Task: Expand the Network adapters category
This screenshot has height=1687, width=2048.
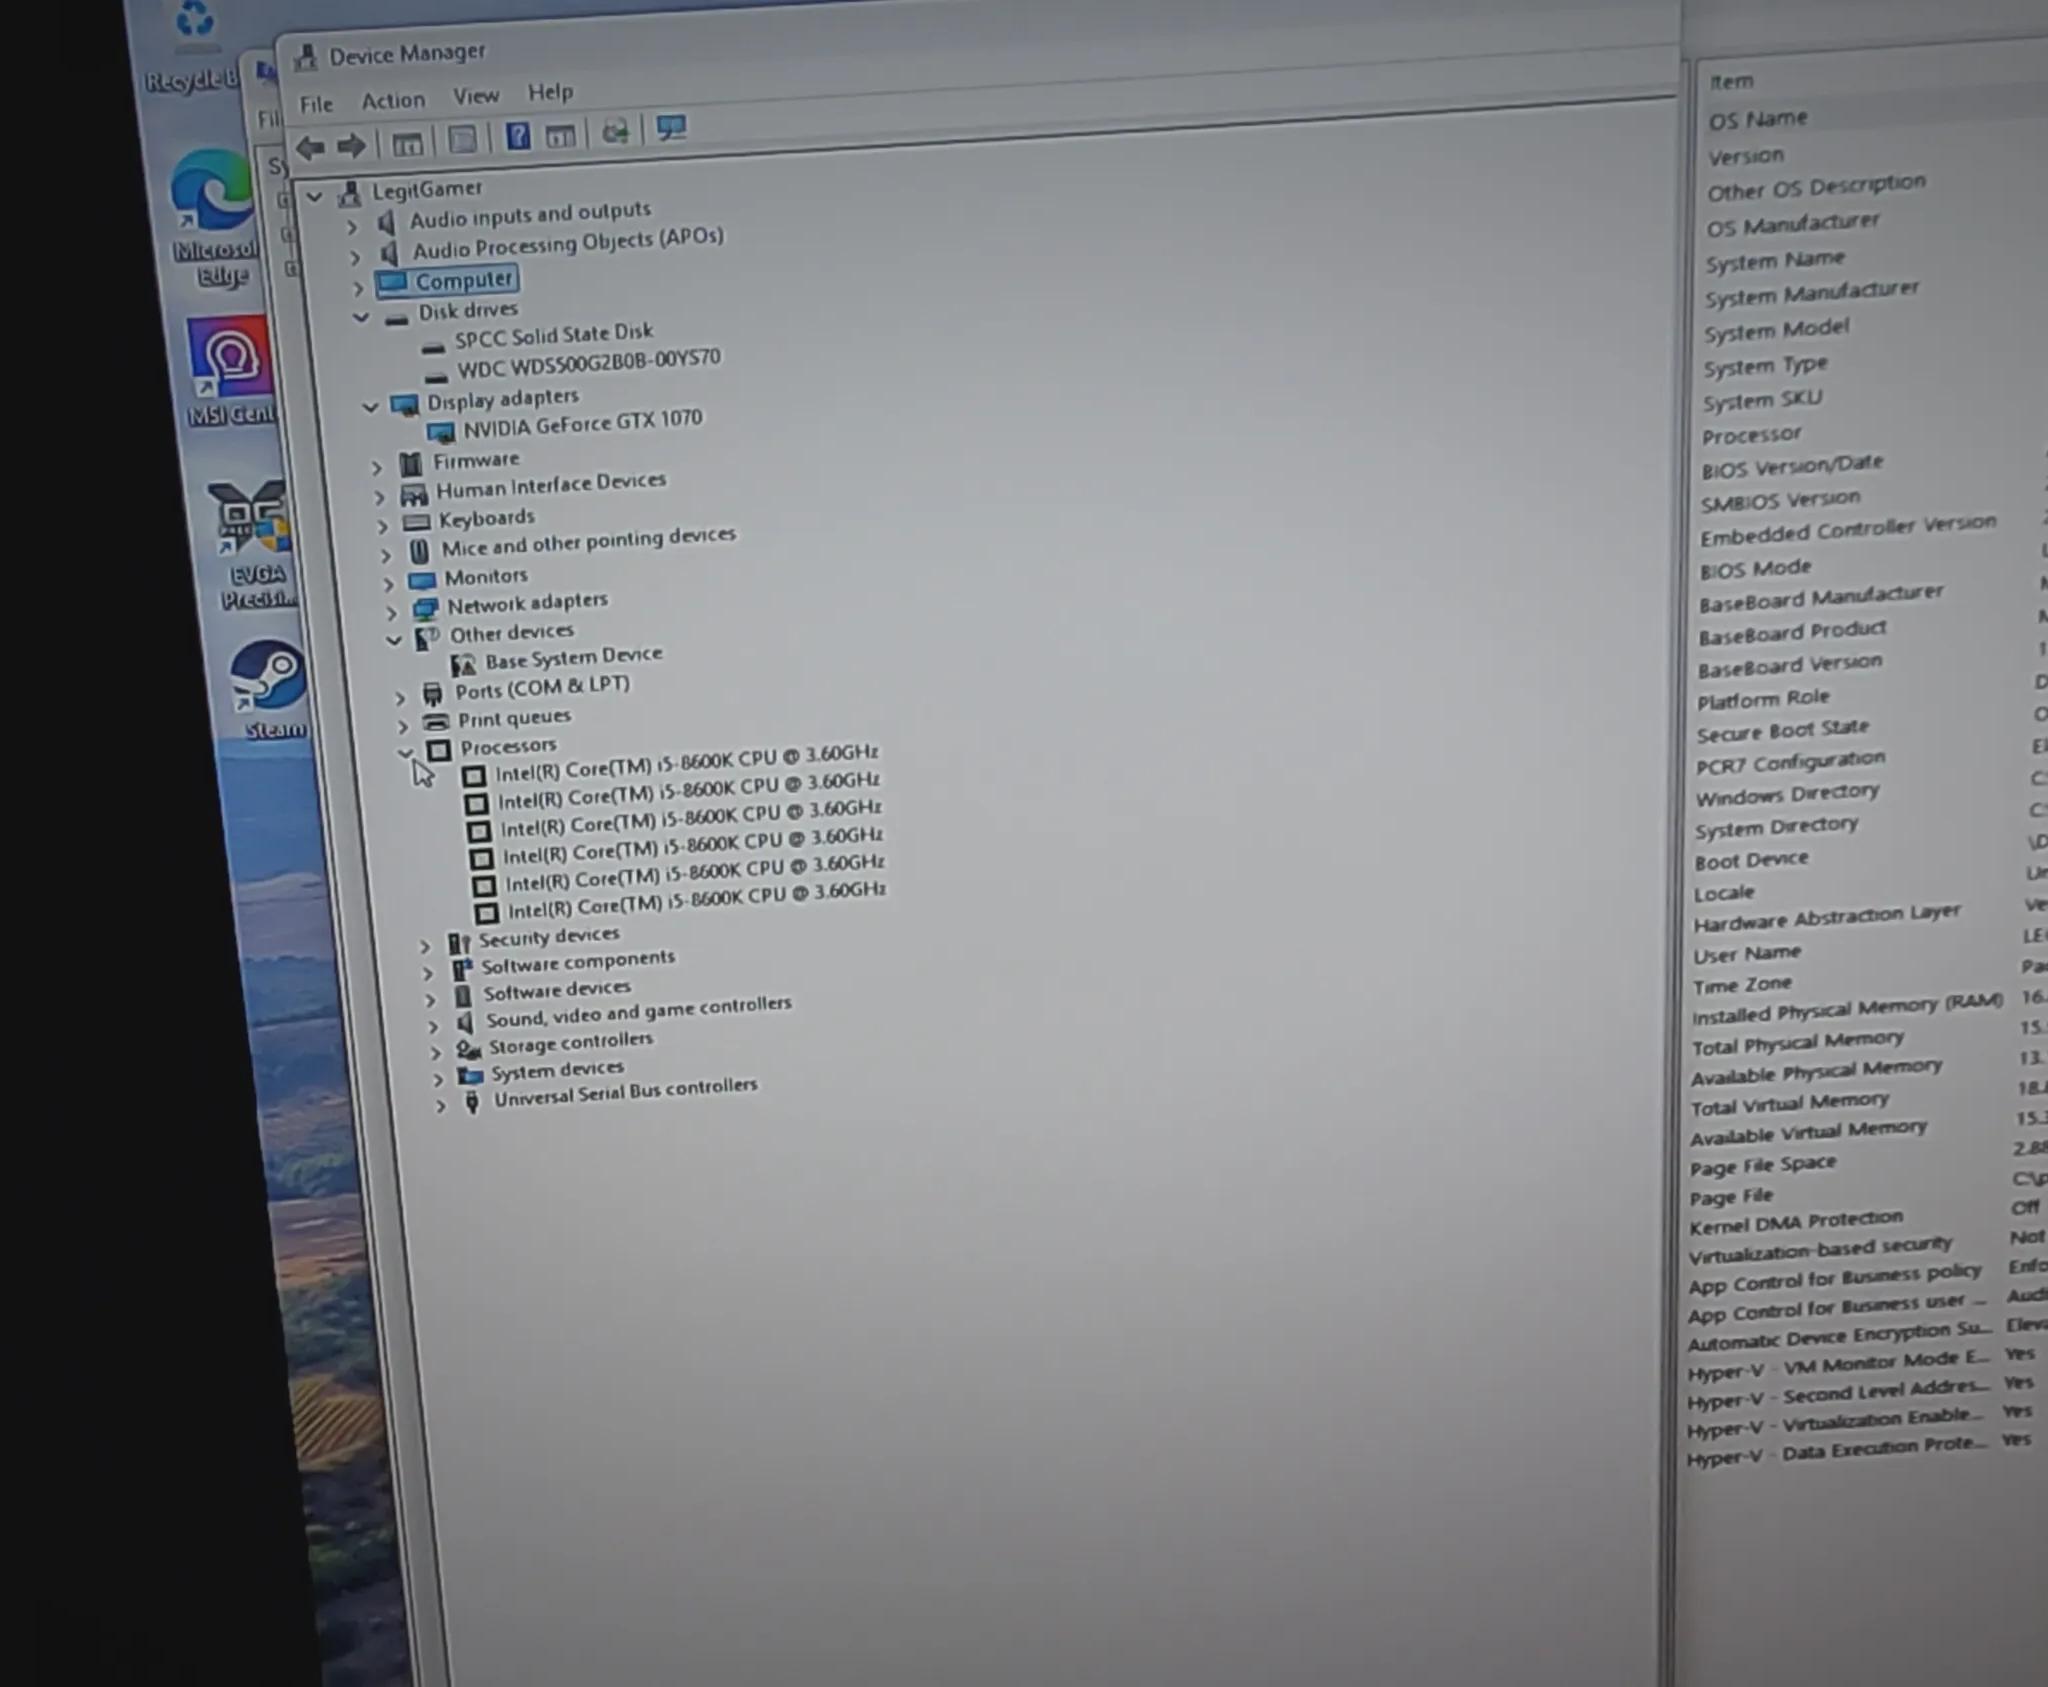Action: (391, 611)
